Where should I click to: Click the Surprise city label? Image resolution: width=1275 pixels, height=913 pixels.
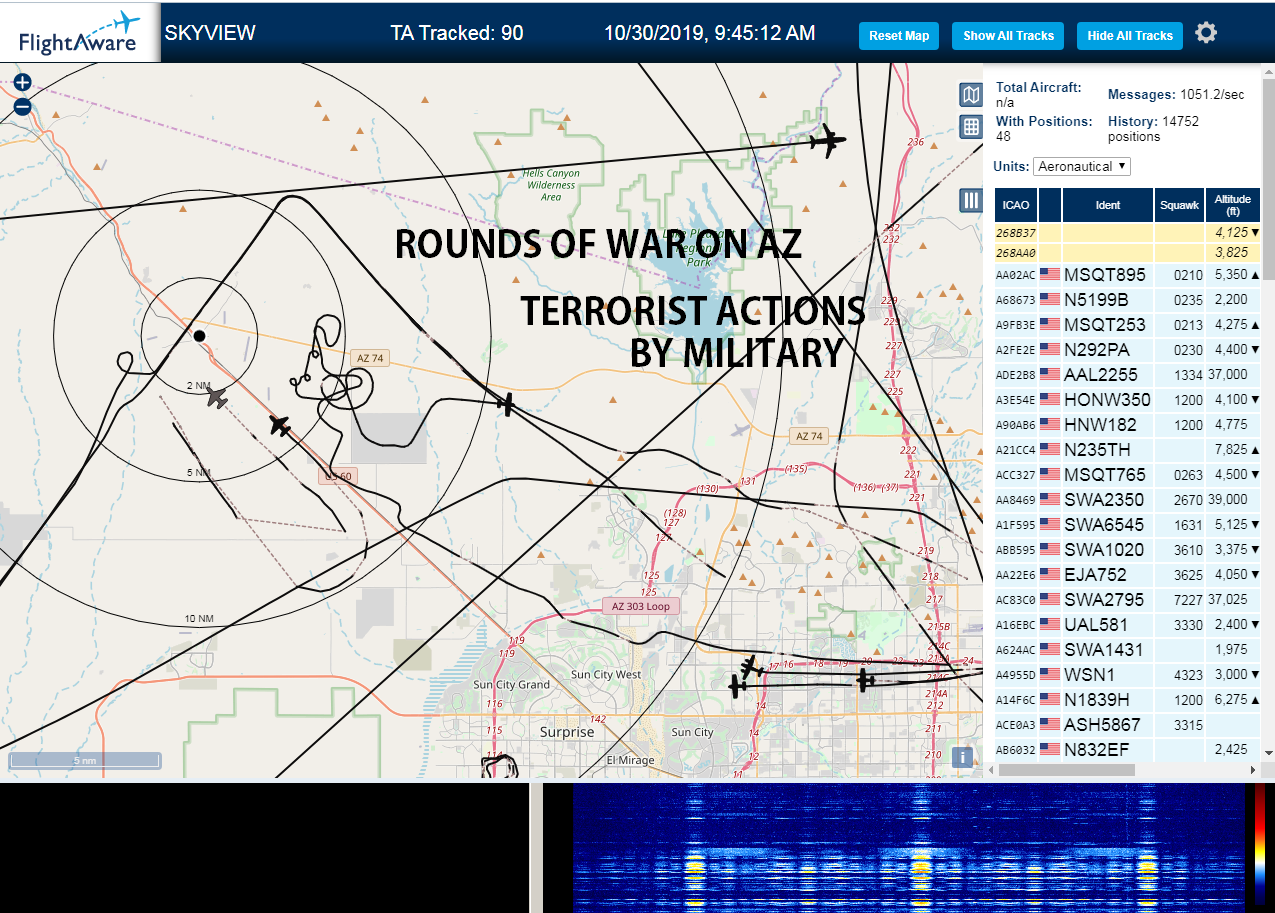coord(566,732)
